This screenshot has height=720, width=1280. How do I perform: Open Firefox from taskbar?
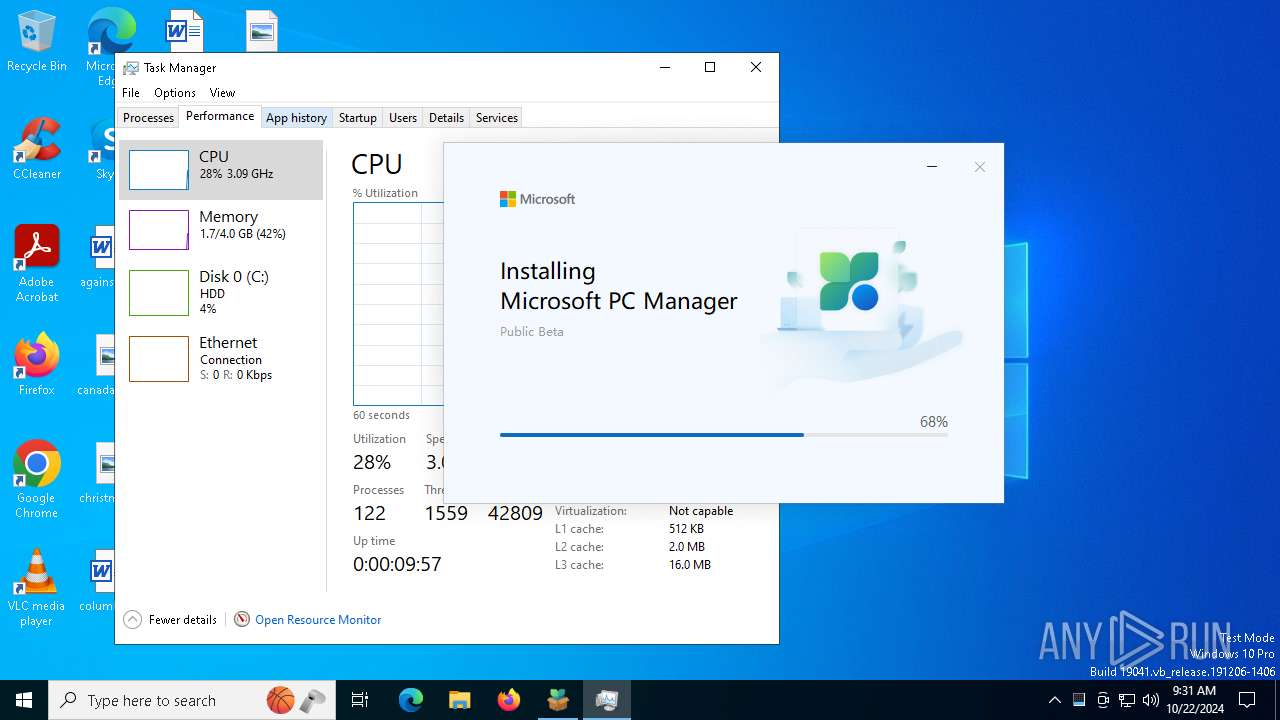(508, 700)
